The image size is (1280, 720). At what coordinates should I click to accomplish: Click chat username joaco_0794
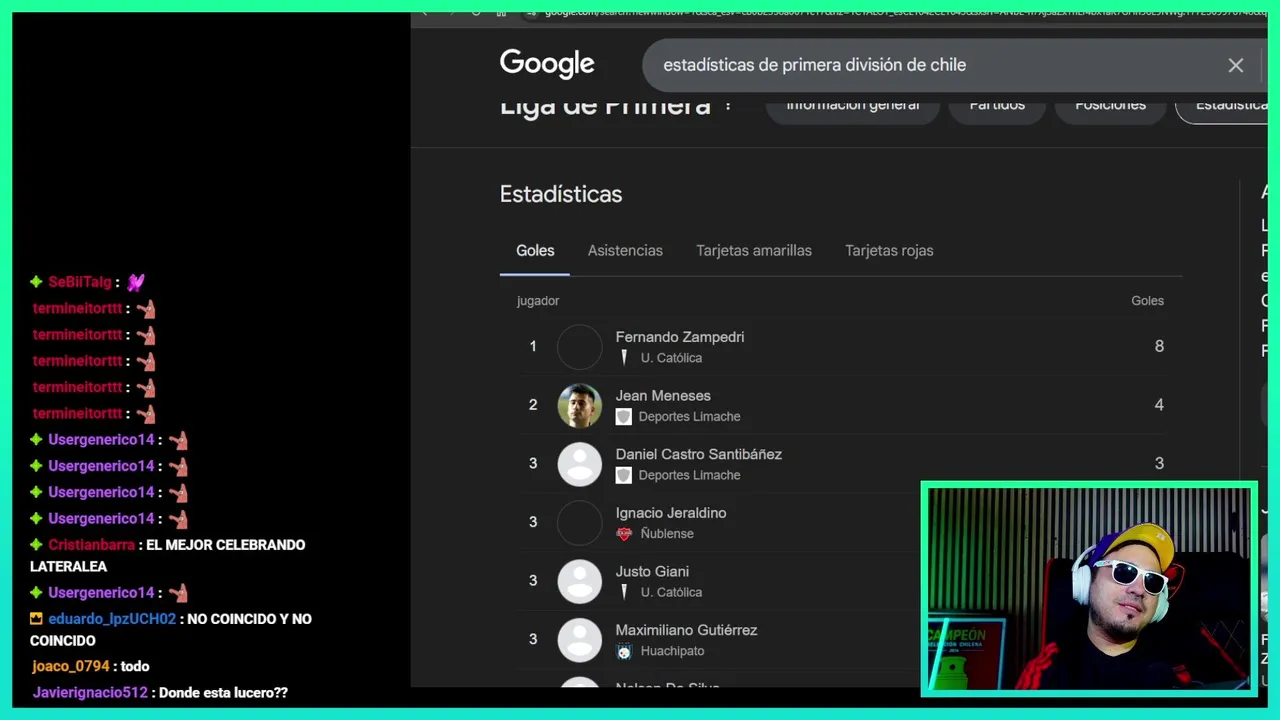point(71,666)
